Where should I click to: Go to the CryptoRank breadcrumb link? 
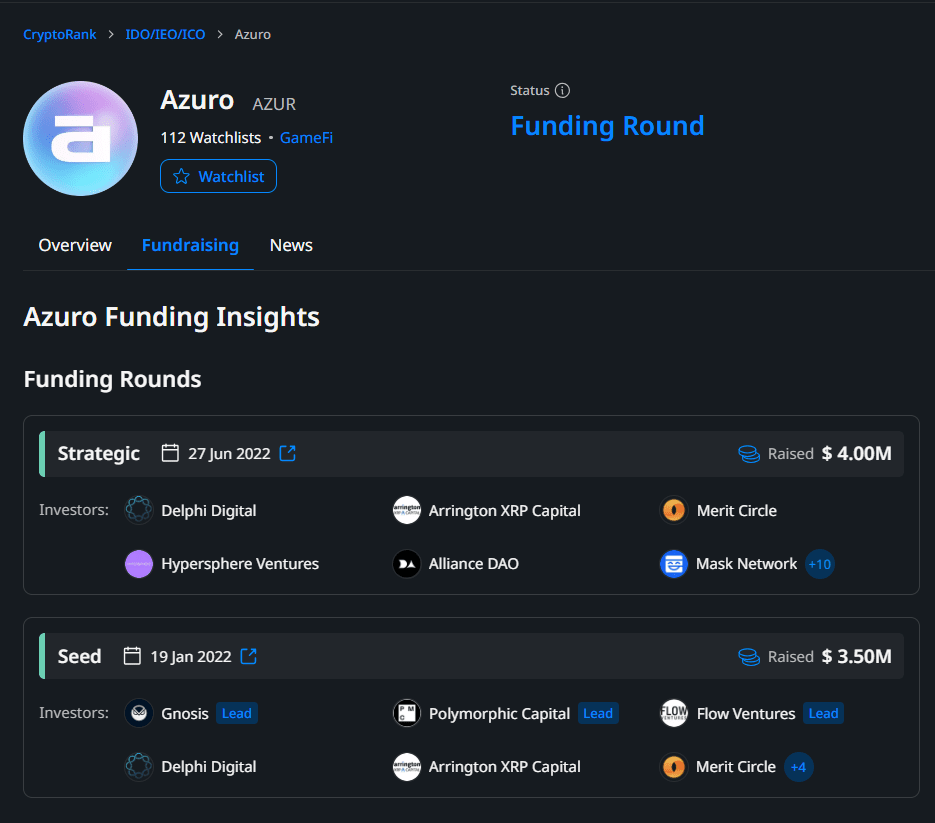(x=60, y=35)
